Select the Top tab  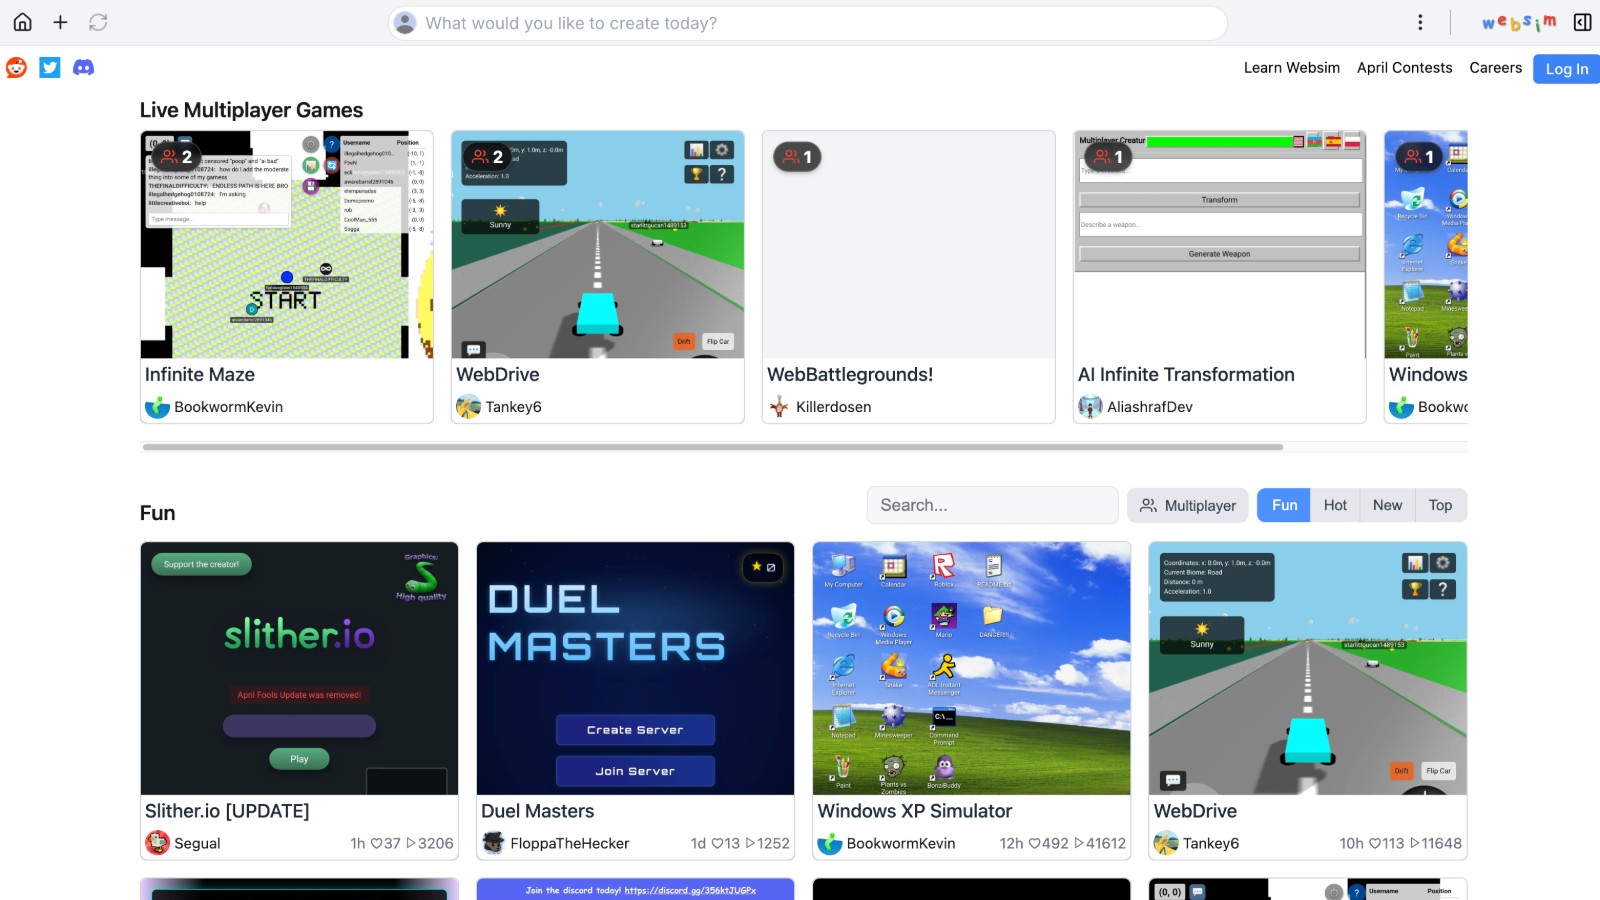(1440, 505)
